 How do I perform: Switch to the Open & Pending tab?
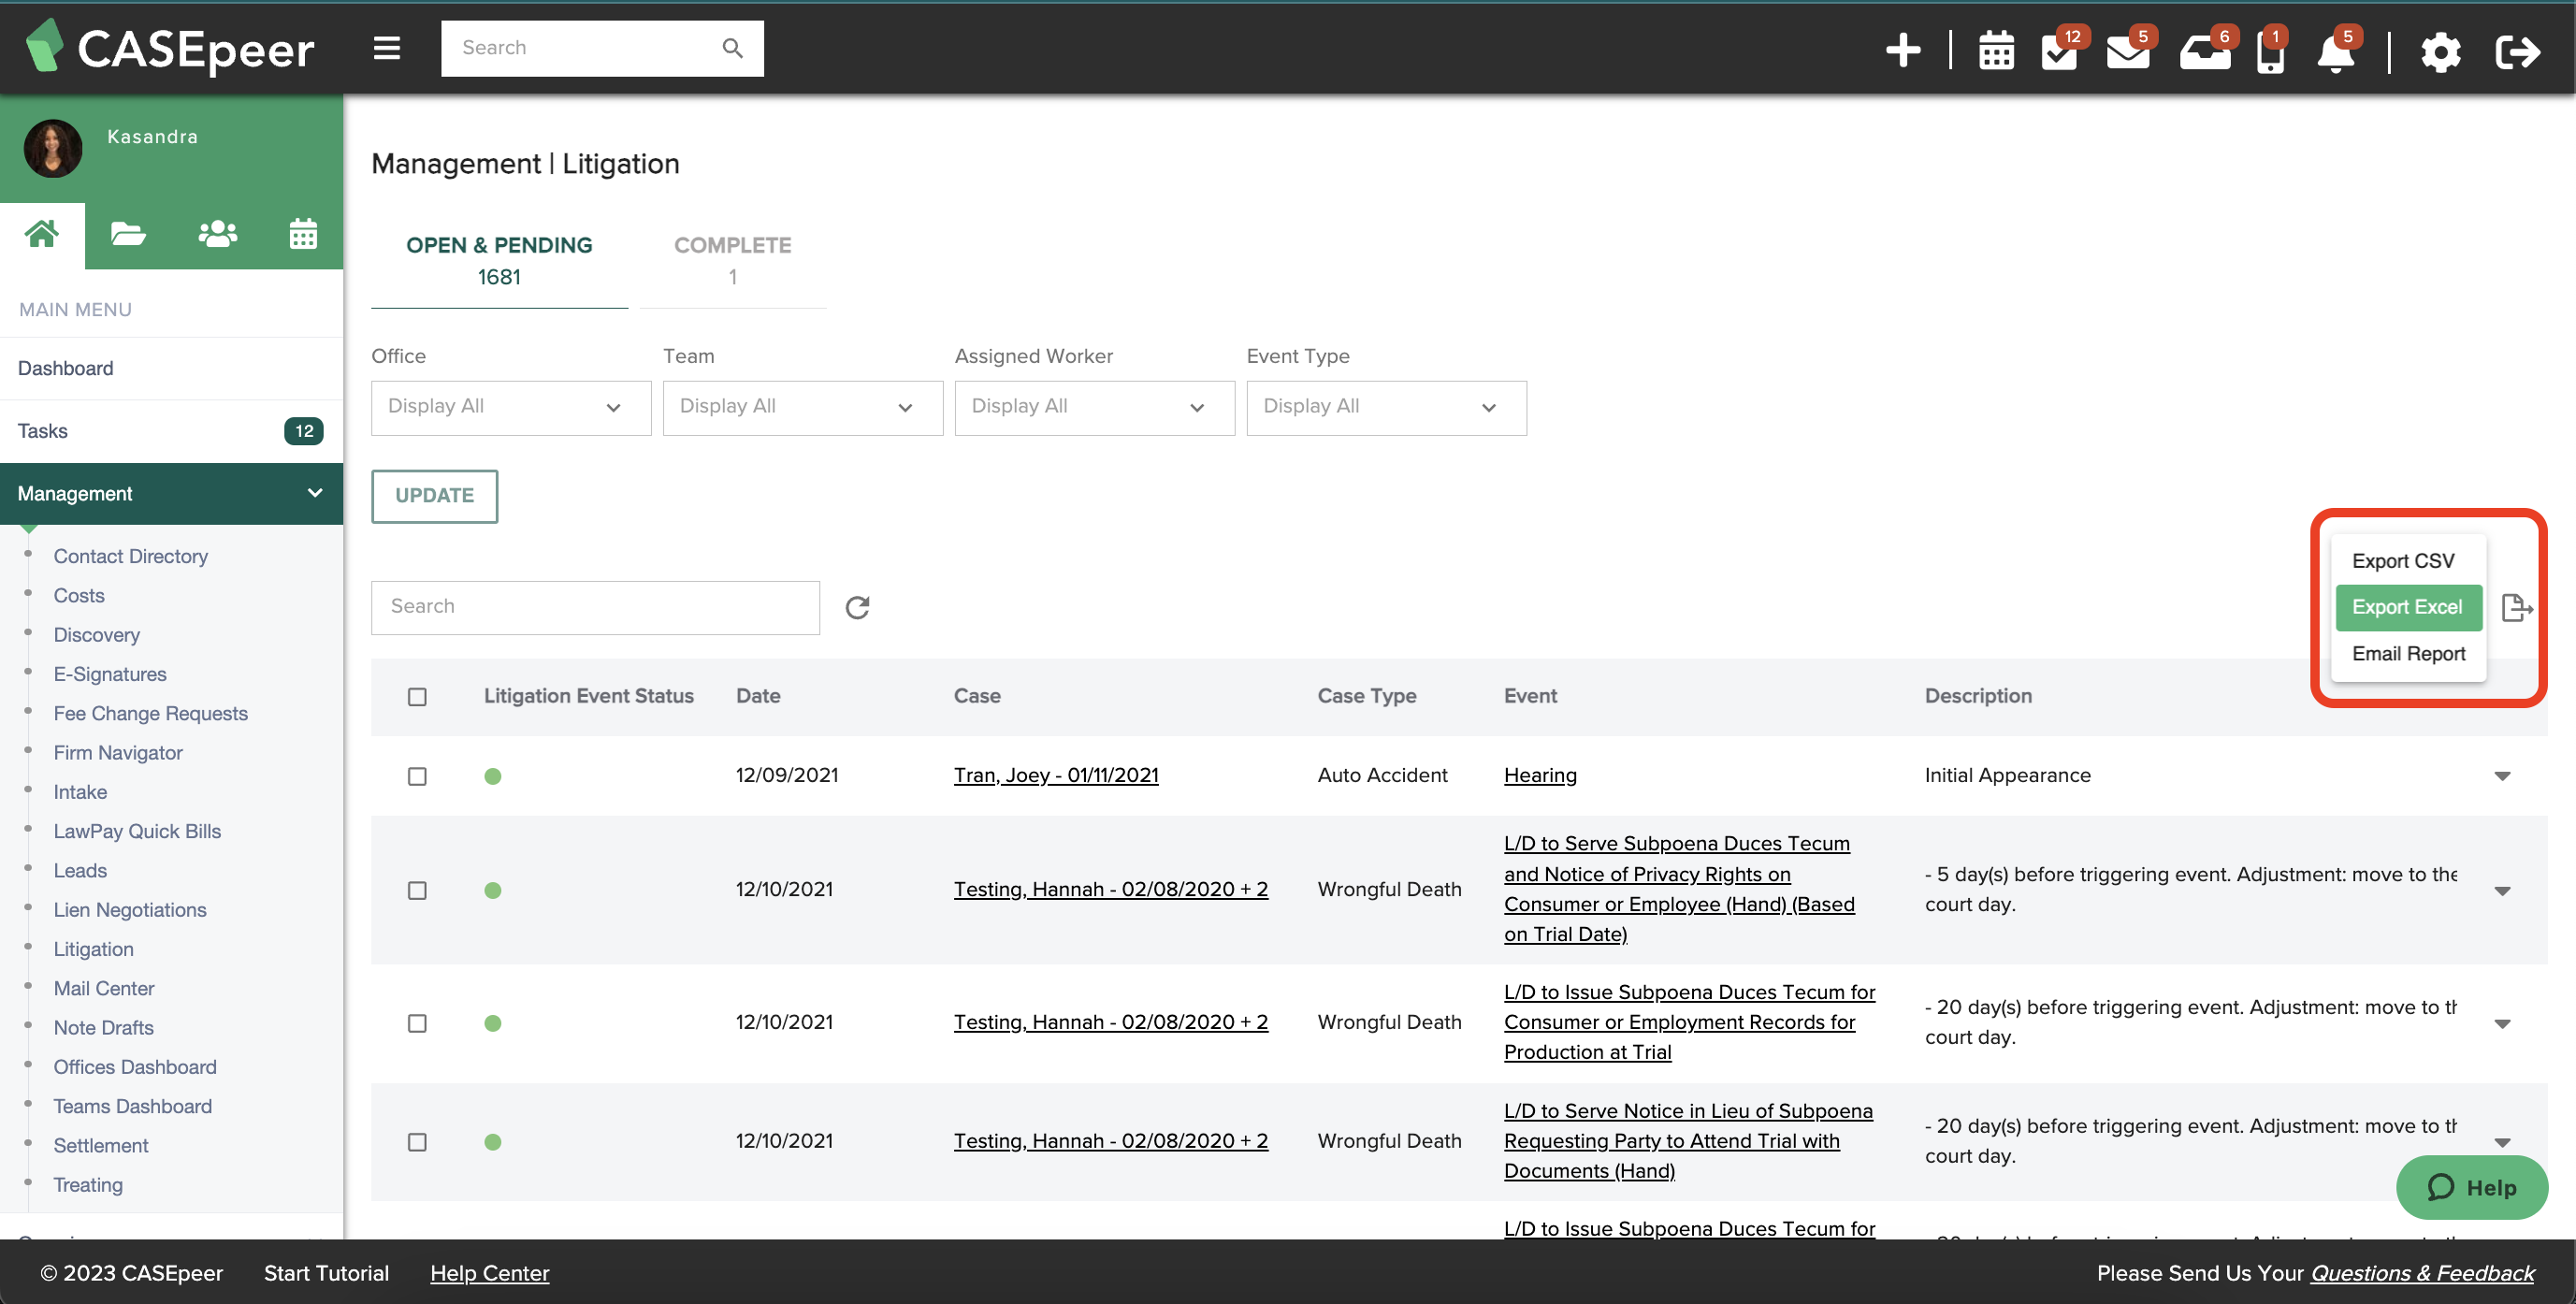[499, 260]
